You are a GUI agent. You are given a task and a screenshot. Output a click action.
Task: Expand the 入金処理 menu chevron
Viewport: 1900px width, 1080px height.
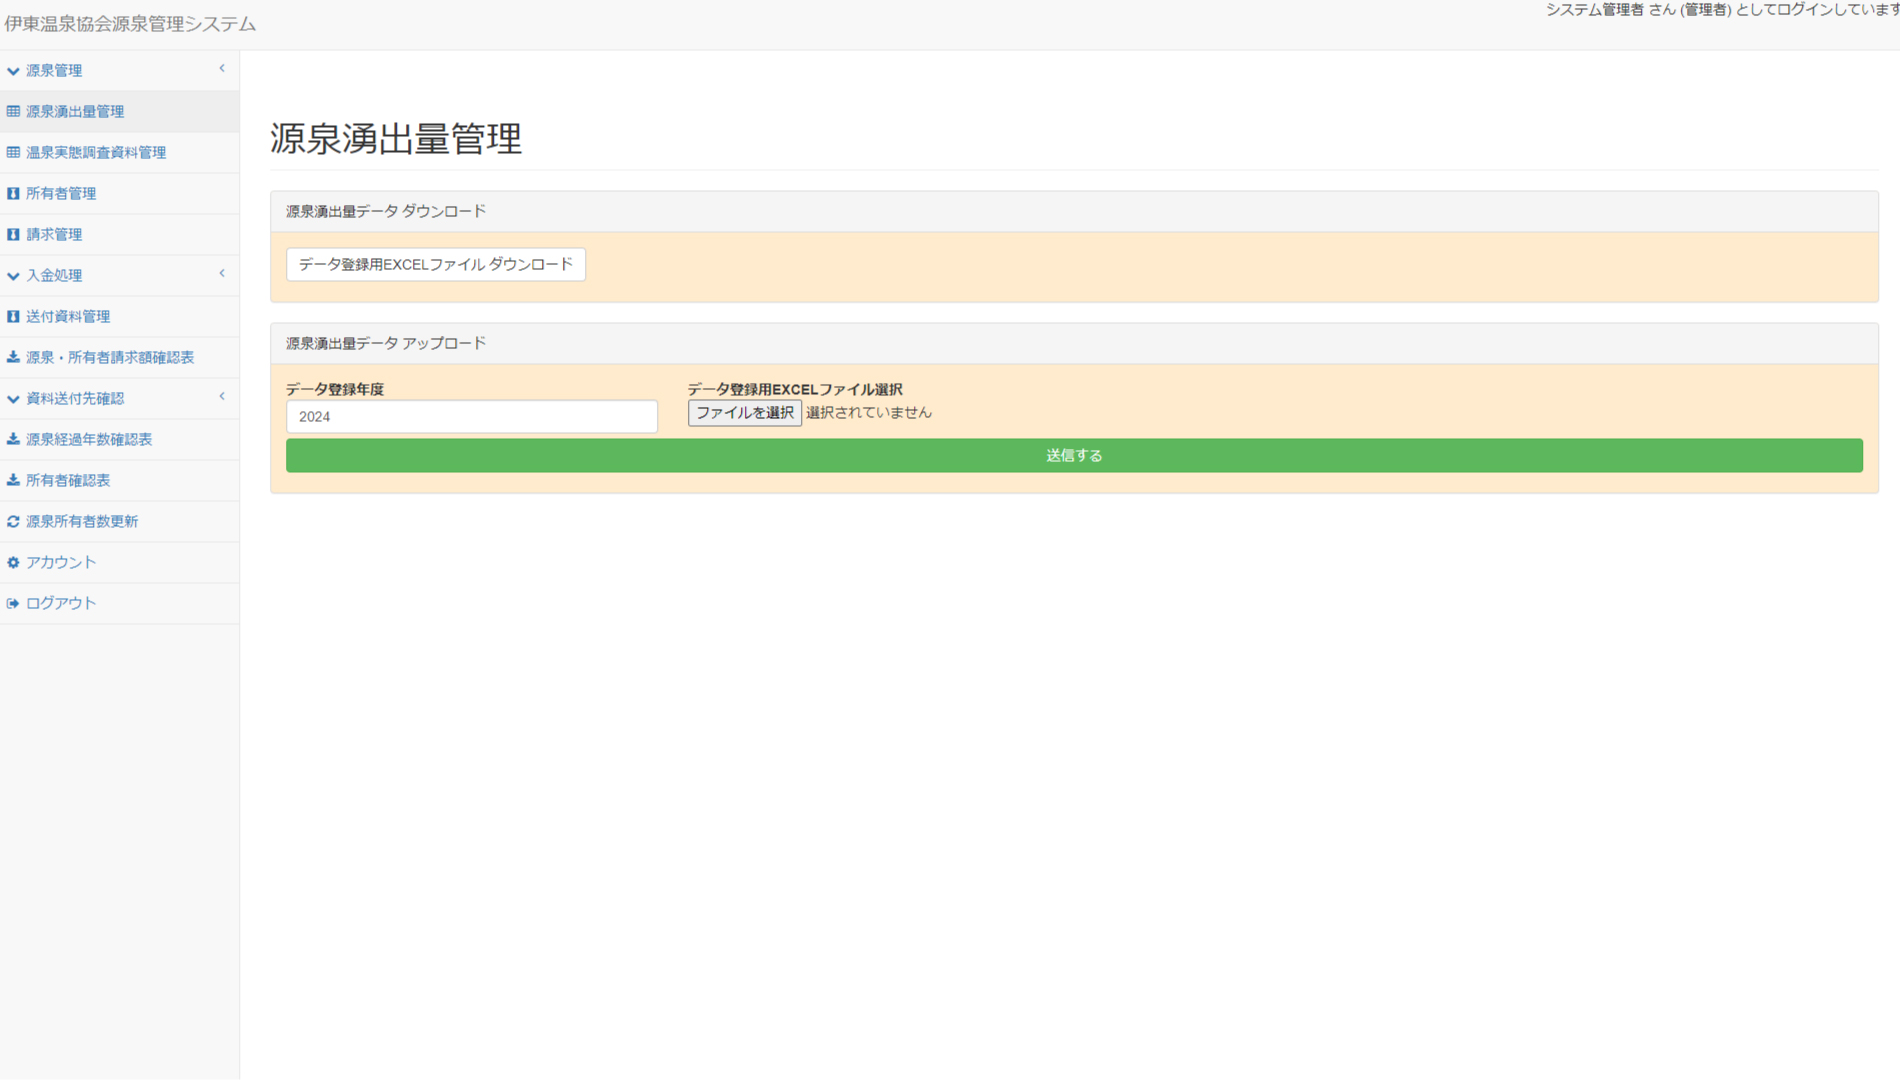tap(221, 274)
